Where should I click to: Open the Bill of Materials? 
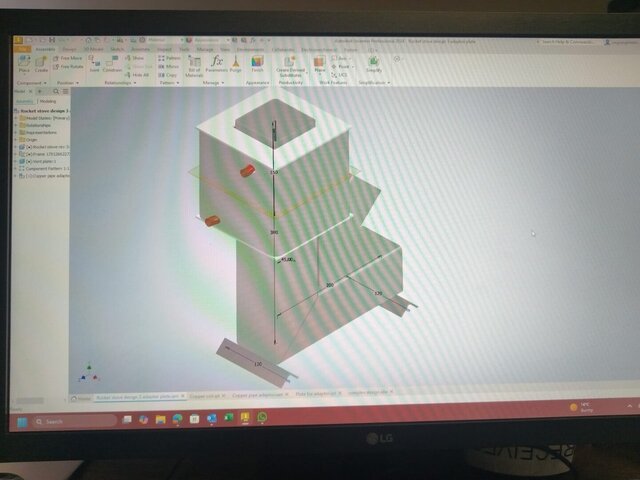(x=194, y=66)
